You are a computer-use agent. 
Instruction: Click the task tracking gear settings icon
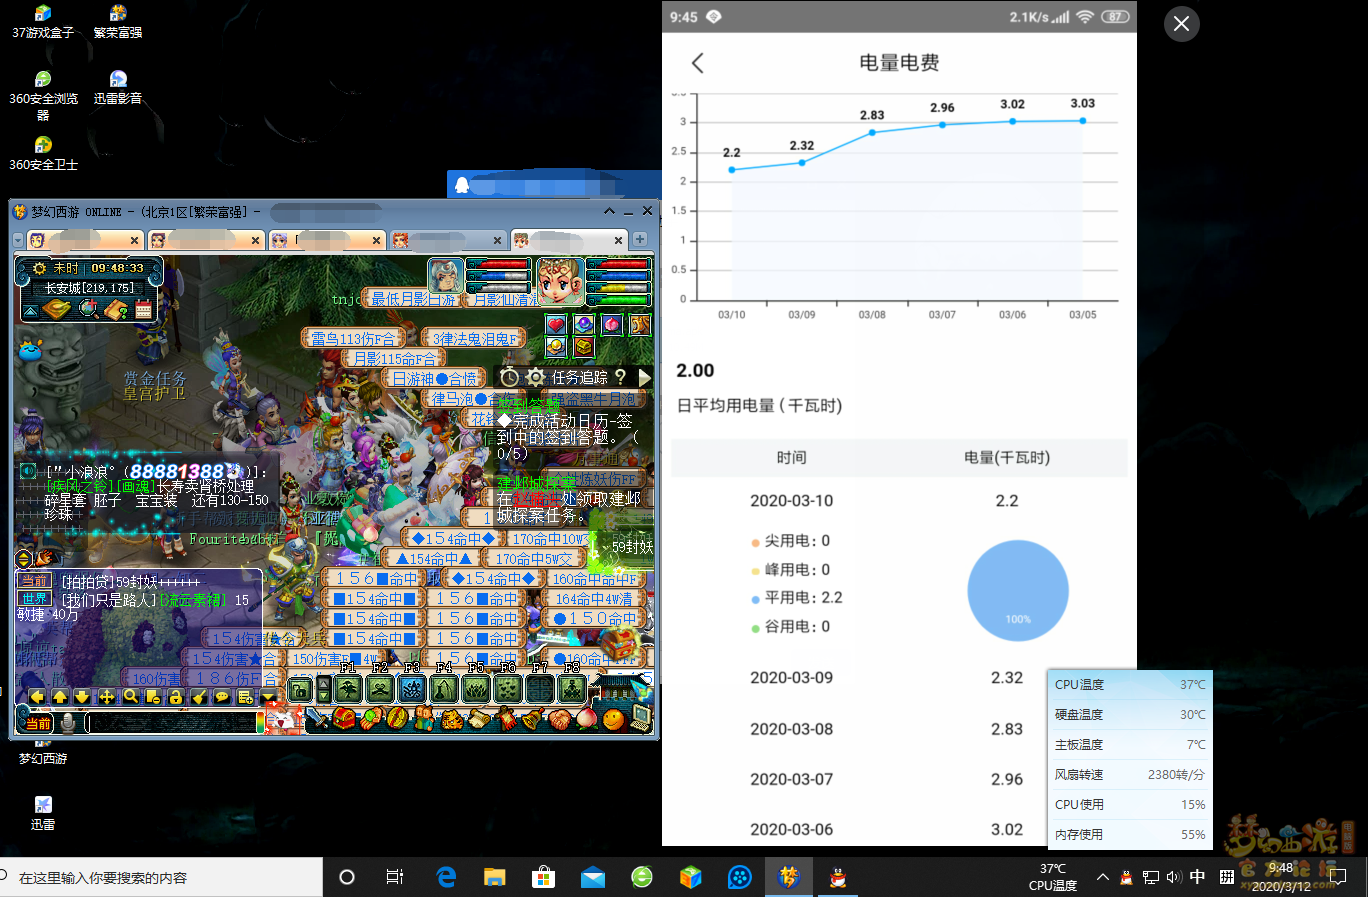coord(536,377)
